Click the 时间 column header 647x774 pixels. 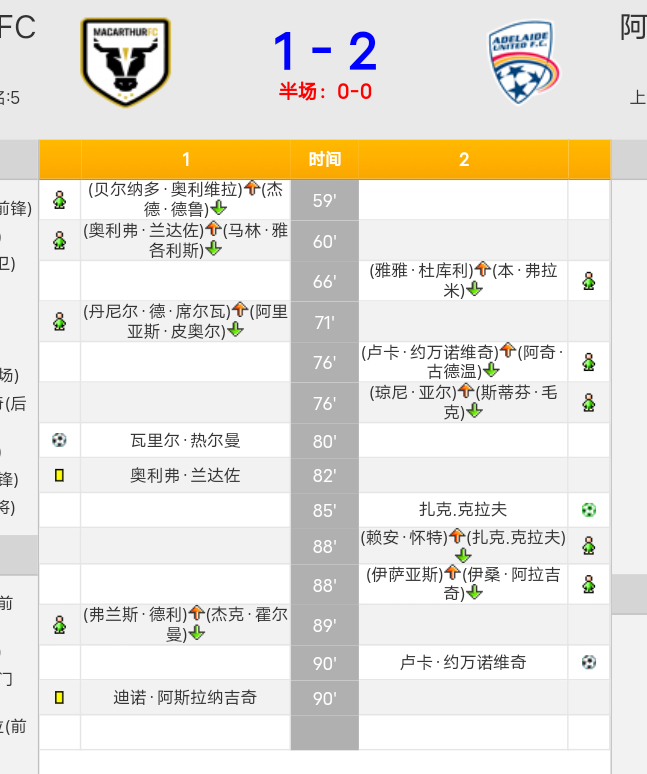[325, 159]
